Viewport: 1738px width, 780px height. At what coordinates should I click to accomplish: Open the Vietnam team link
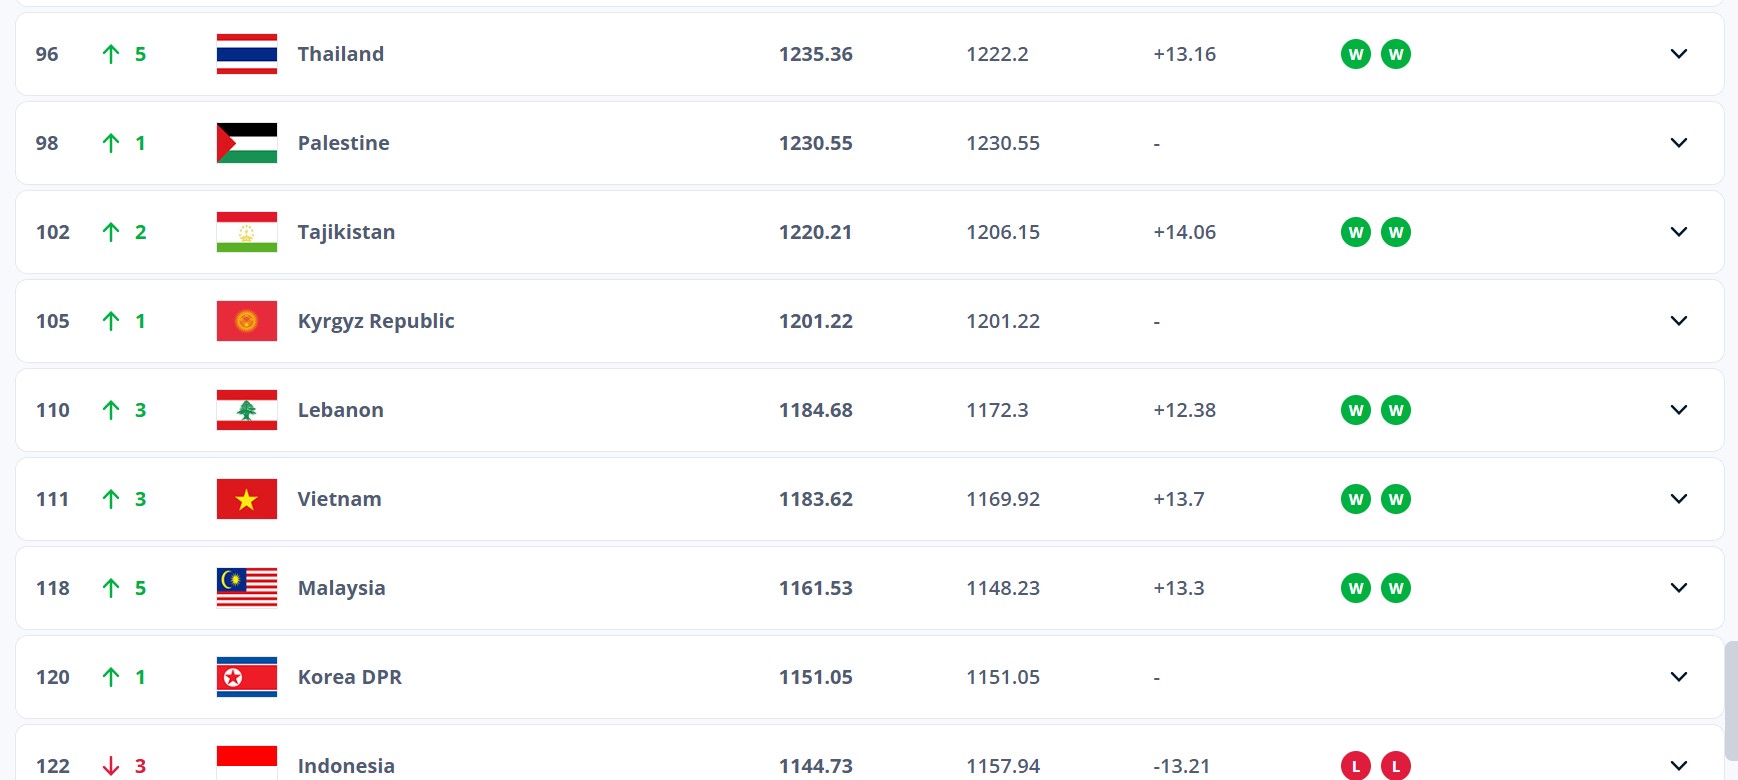339,499
